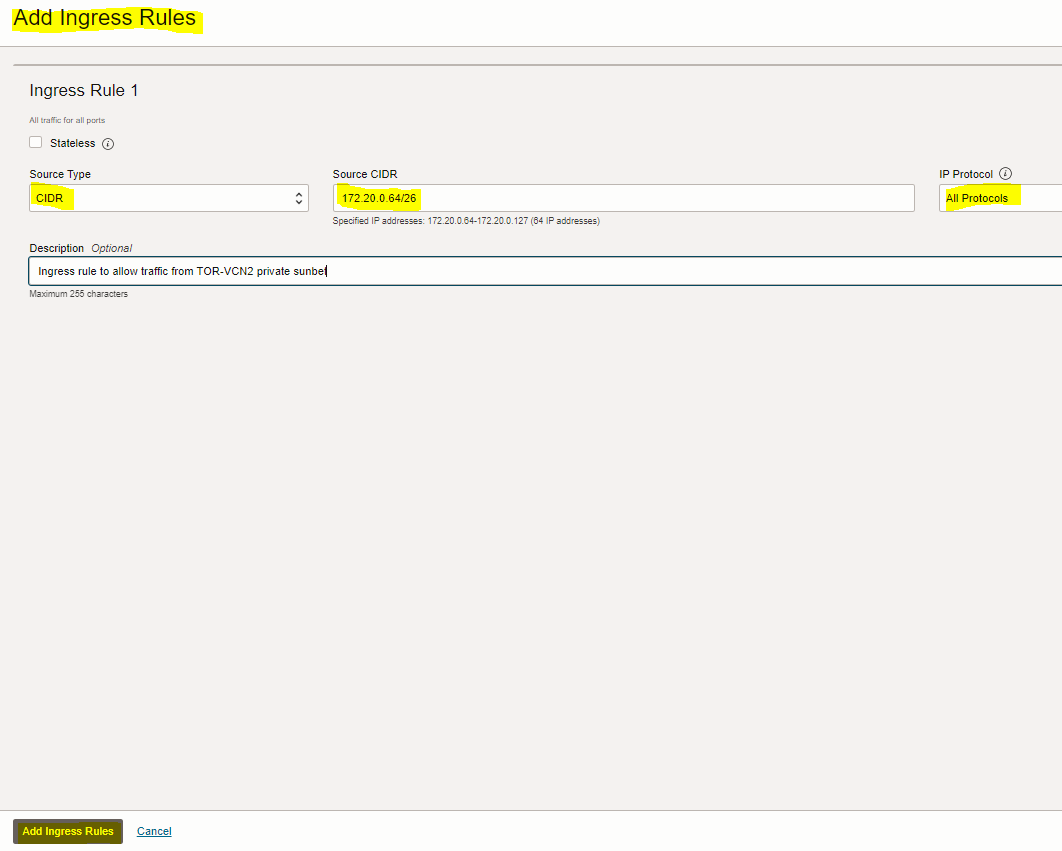Screen dimensions: 1062x851
Task: Click the Cancel link
Action: [x=154, y=832]
